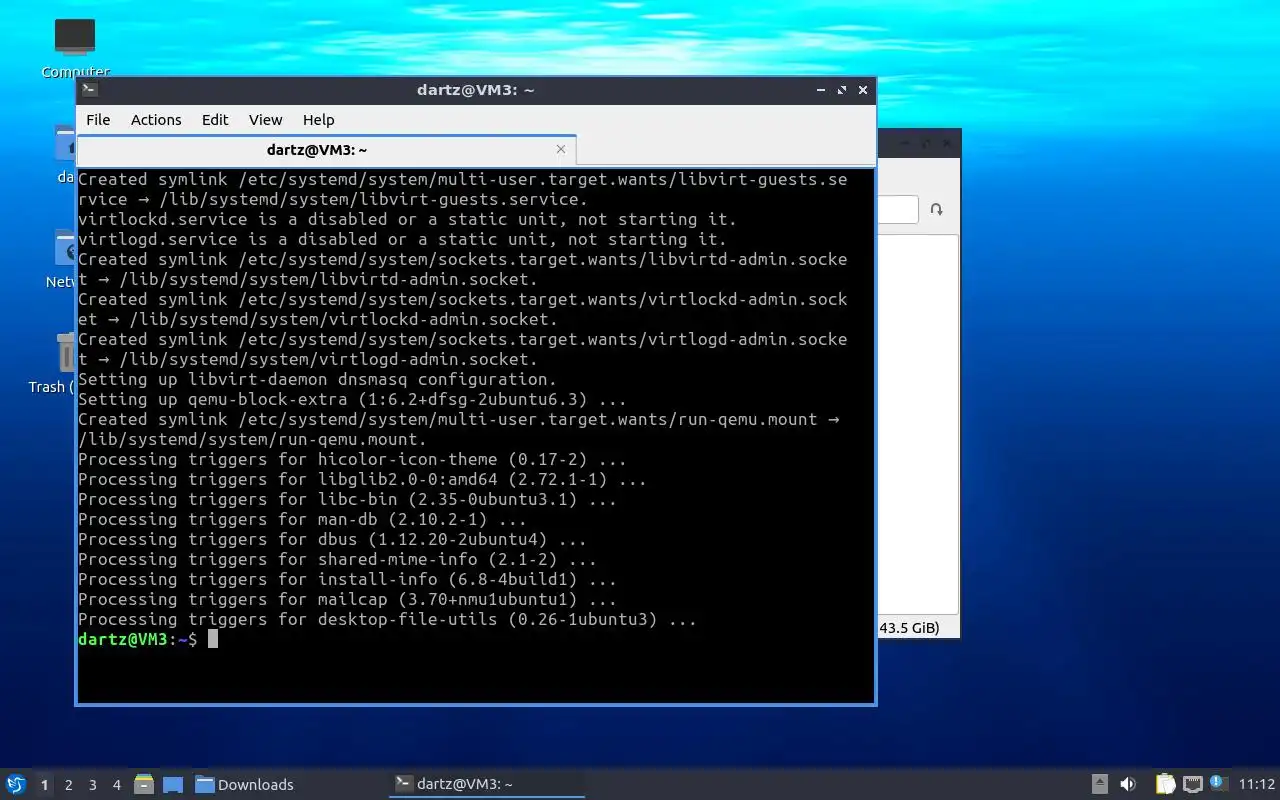This screenshot has width=1280, height=800.
Task: Close the terminal window
Action: coord(863,90)
